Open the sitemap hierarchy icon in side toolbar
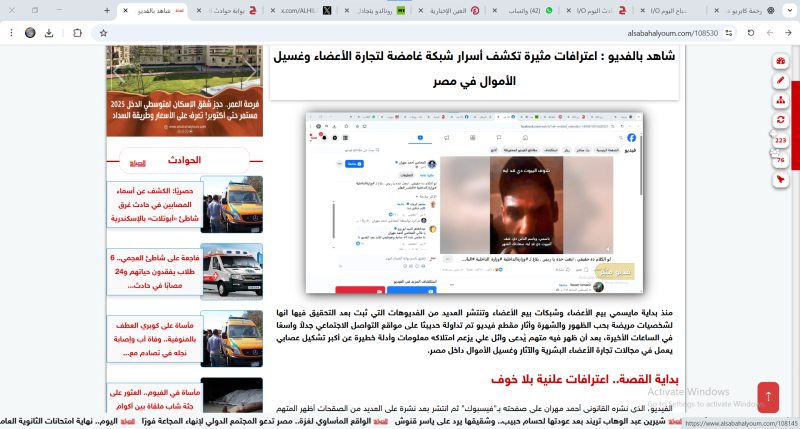The height and width of the screenshot is (429, 800). [x=781, y=100]
